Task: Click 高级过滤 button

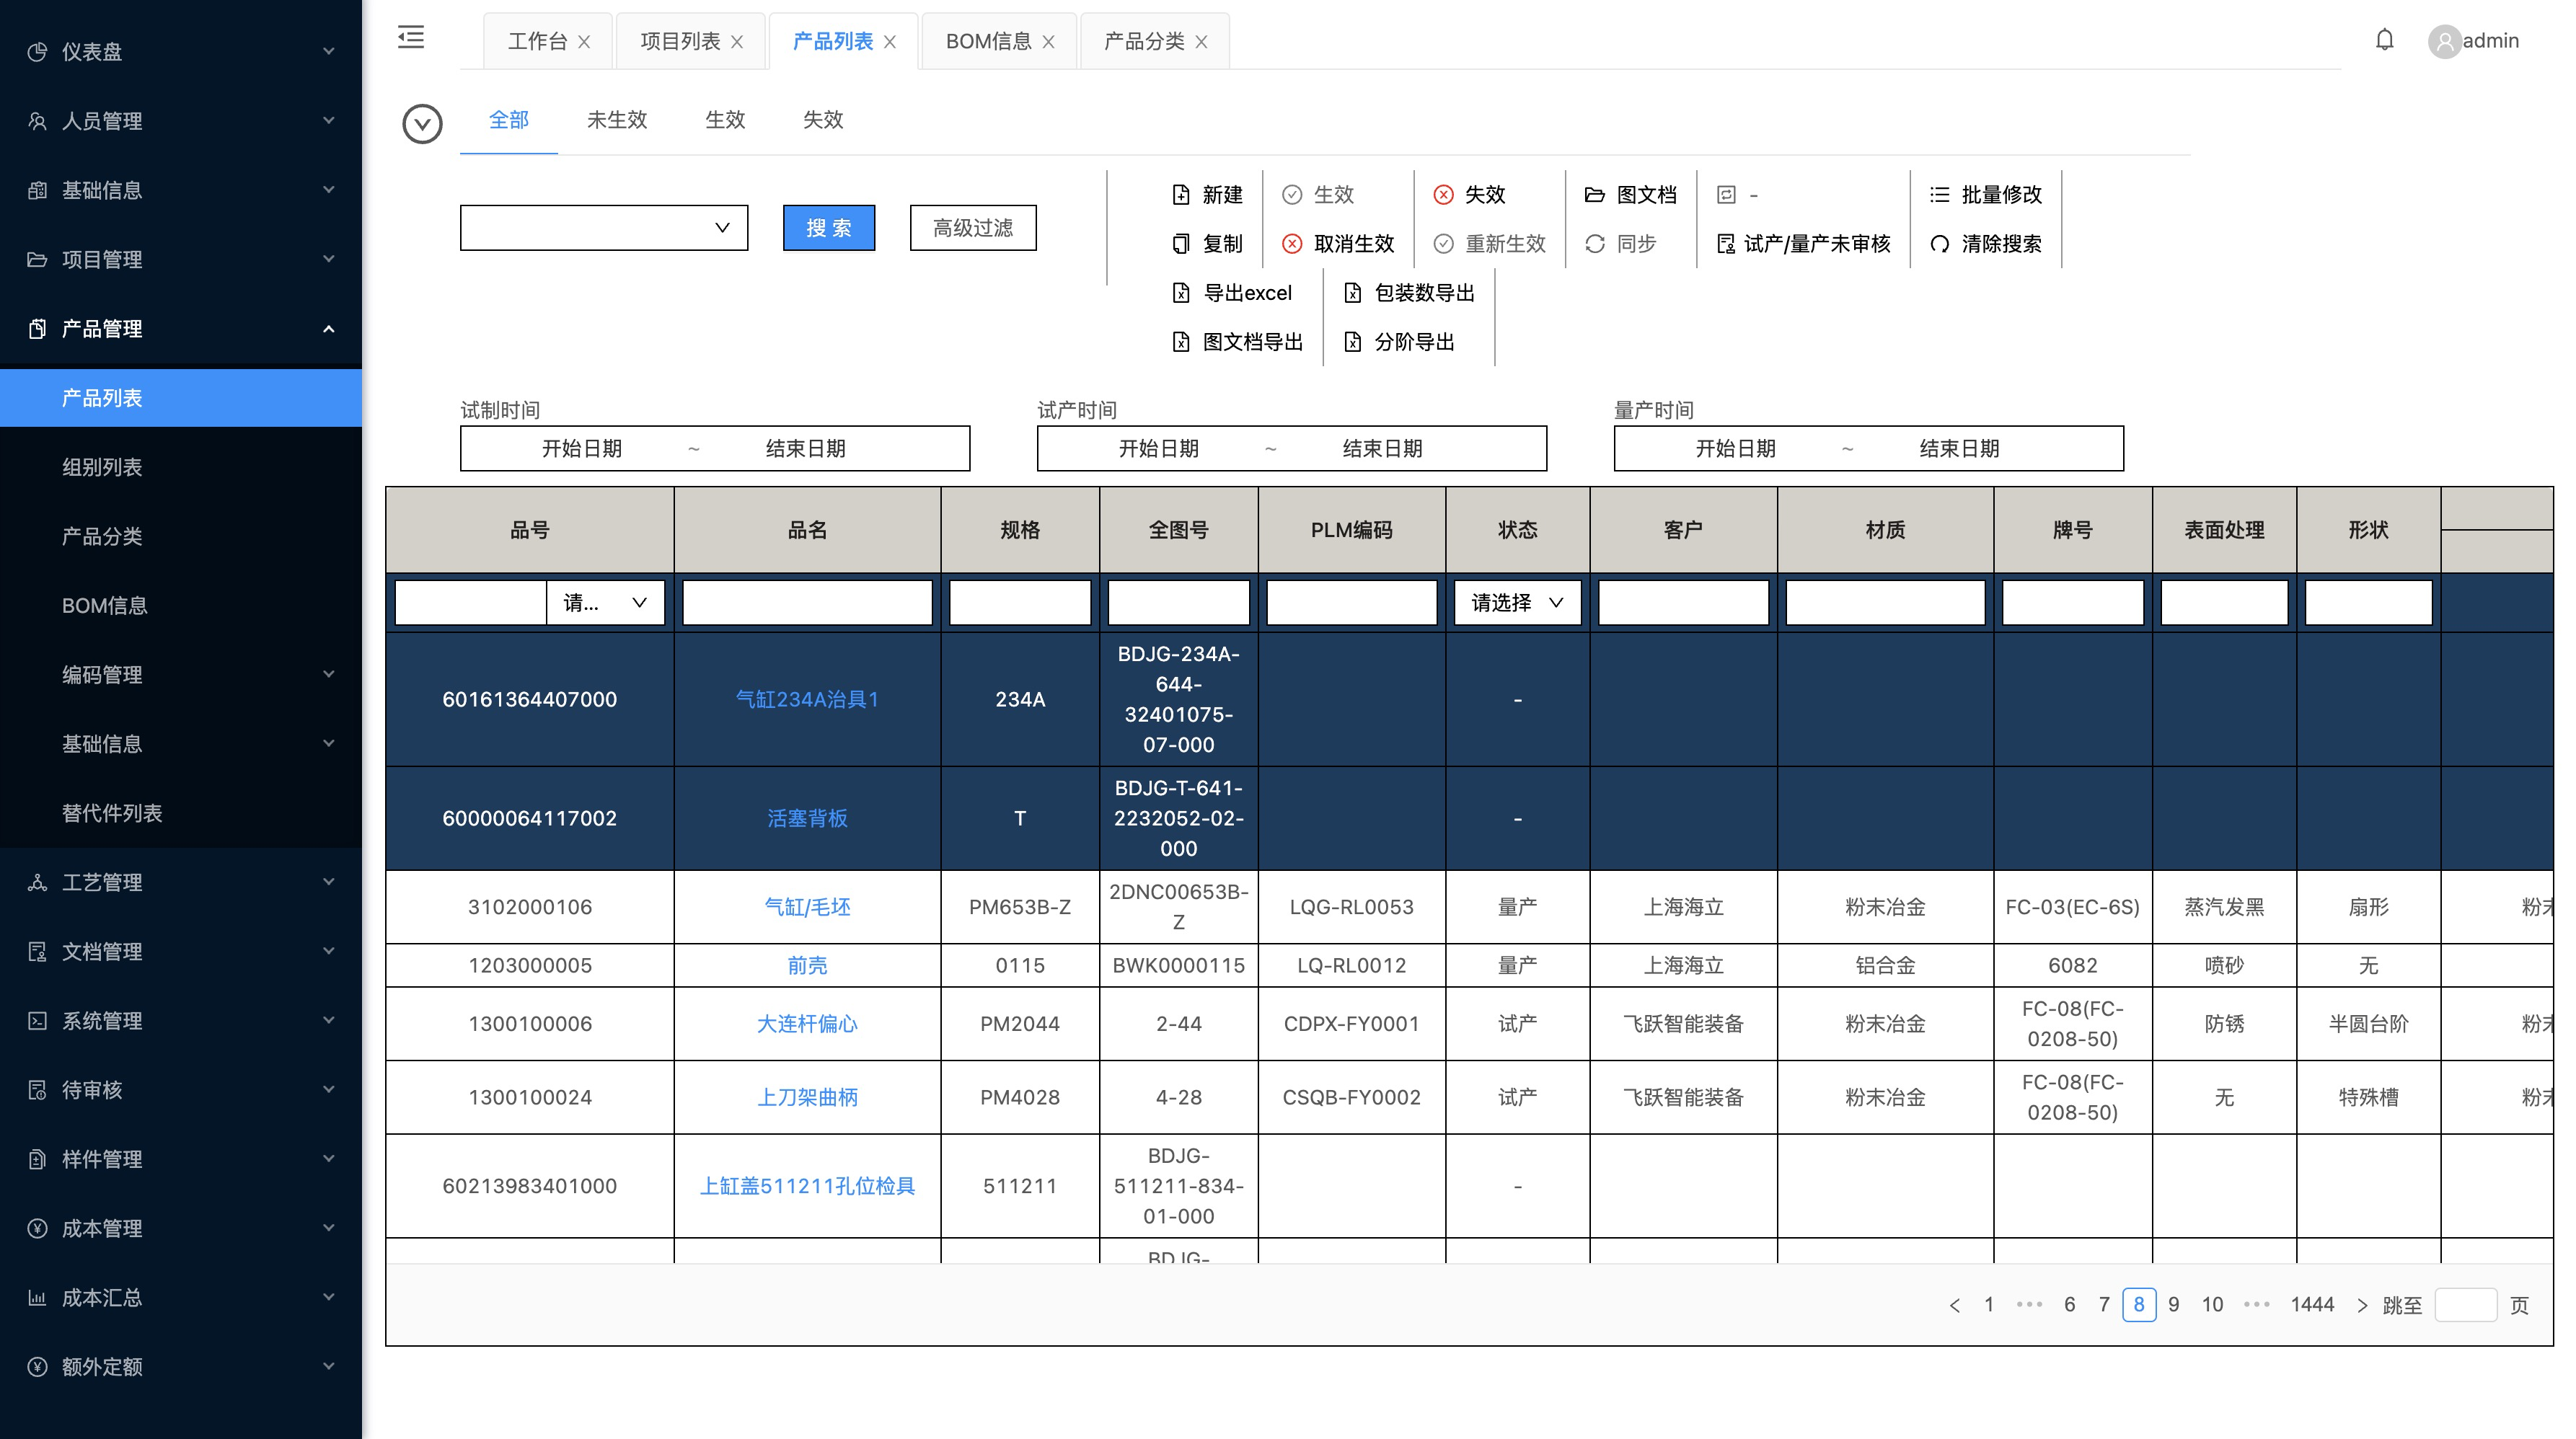Action: (973, 228)
